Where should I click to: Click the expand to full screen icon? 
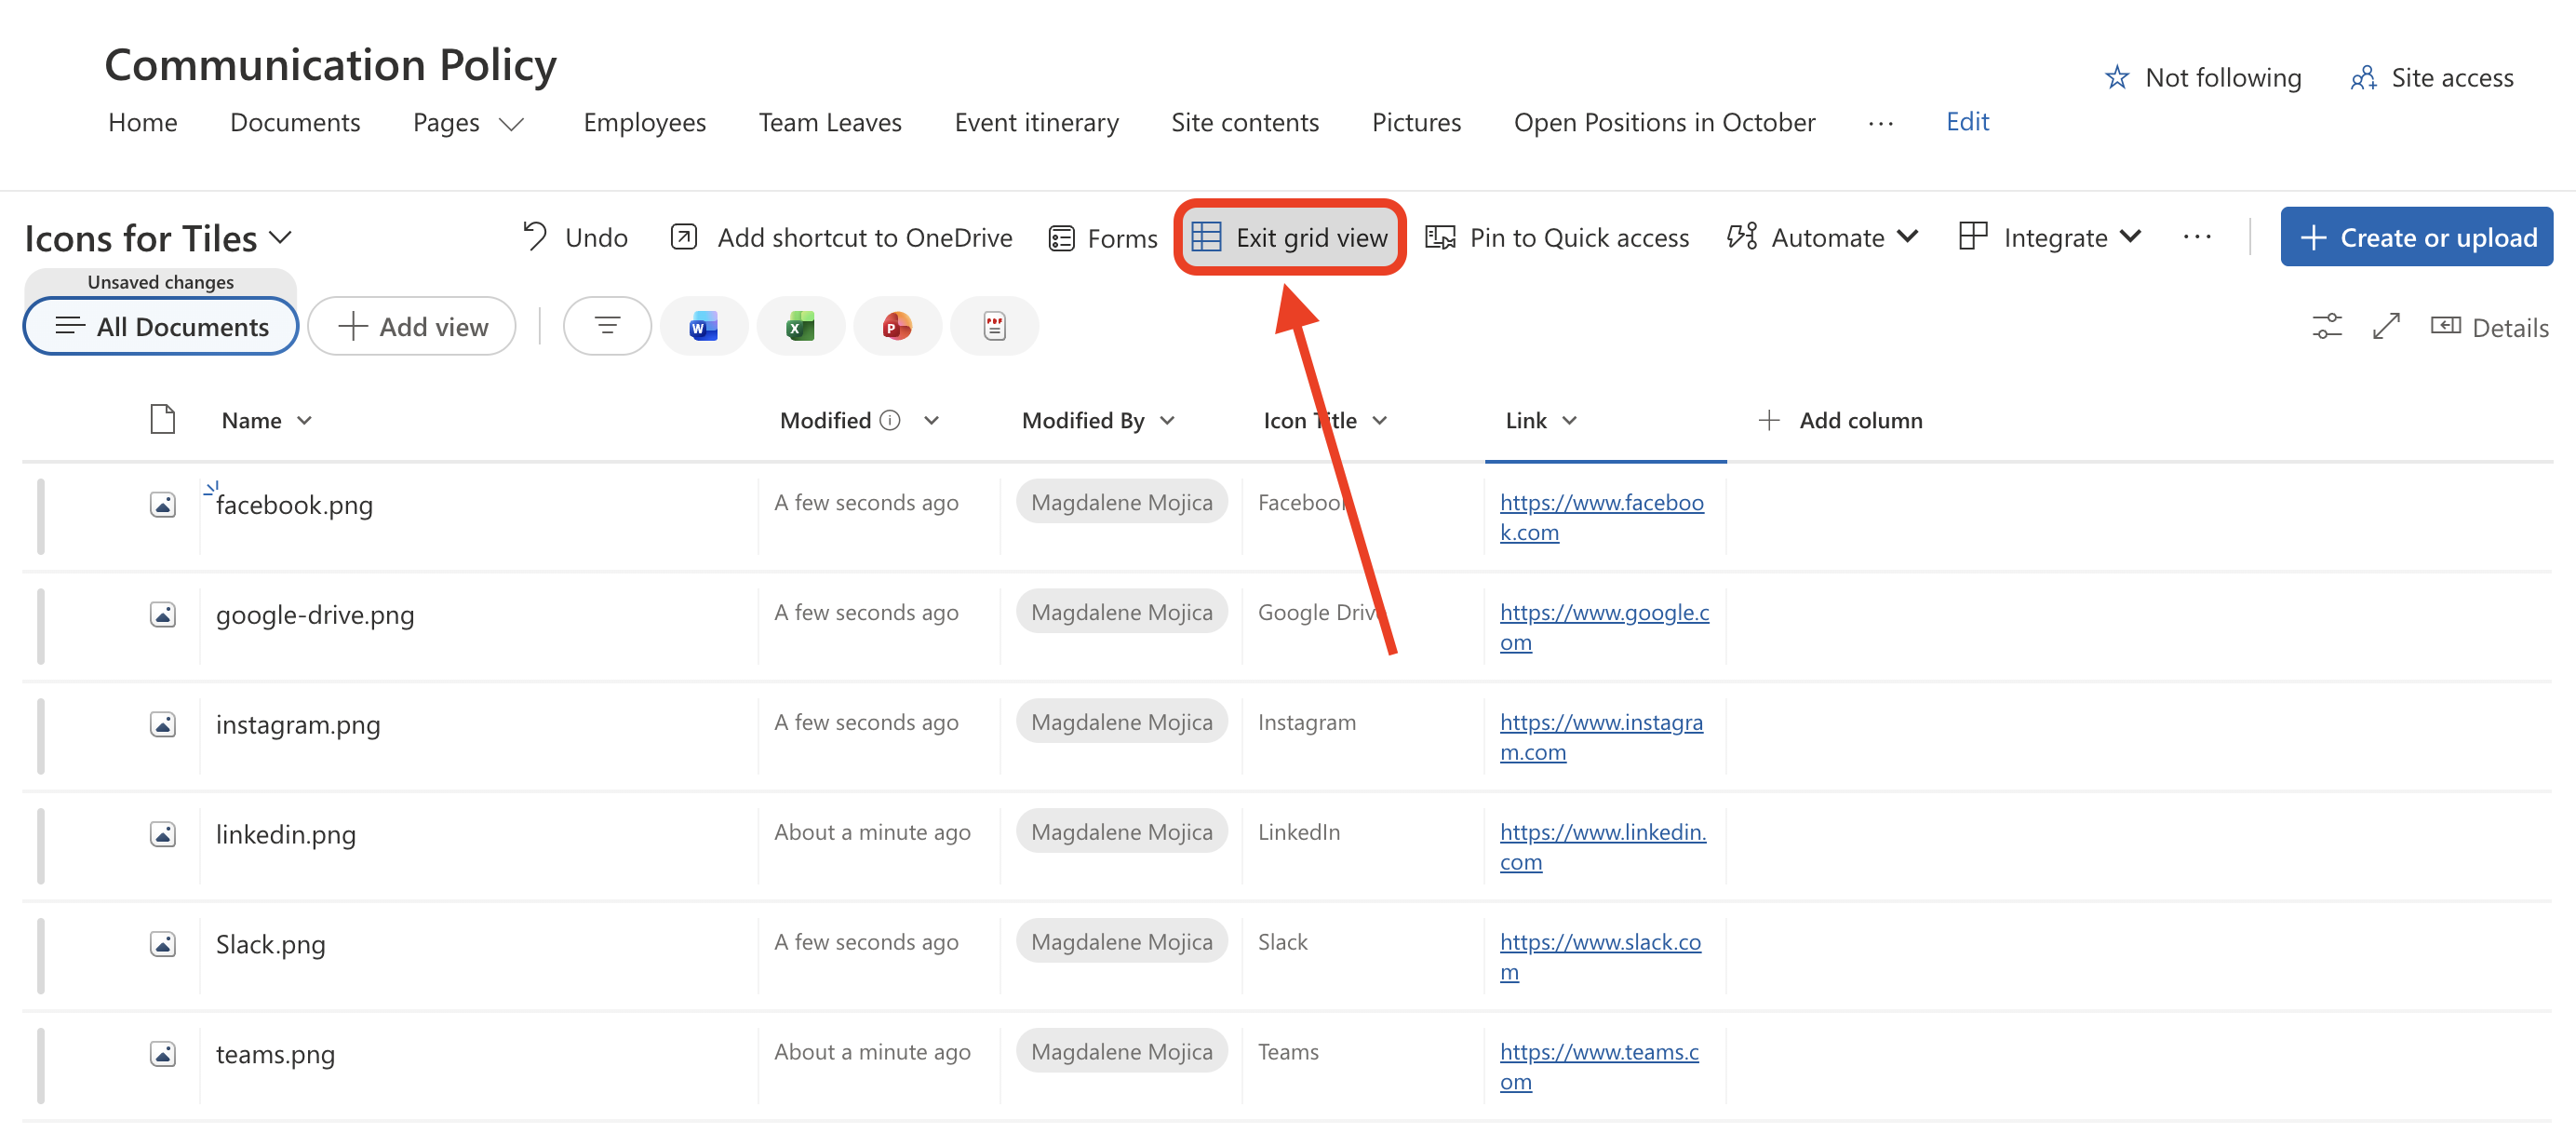[2386, 327]
